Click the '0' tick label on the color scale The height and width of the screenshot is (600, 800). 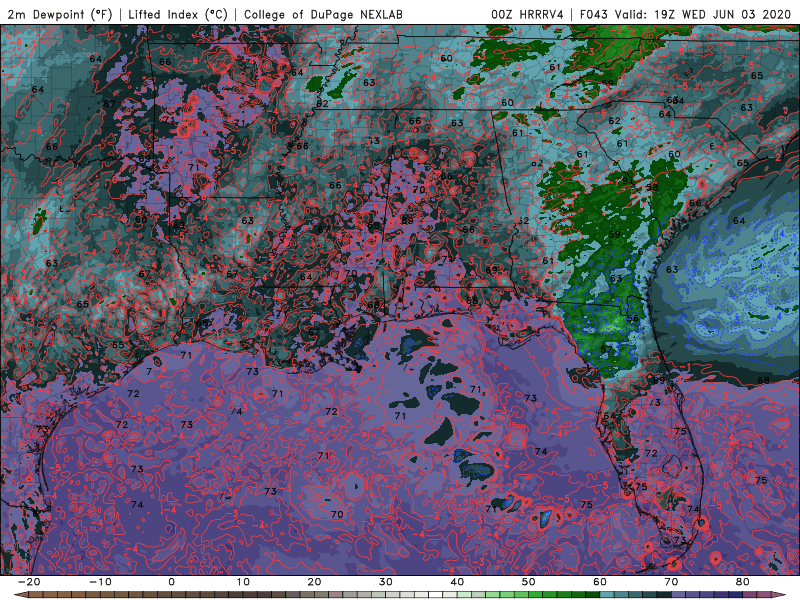[x=171, y=582]
